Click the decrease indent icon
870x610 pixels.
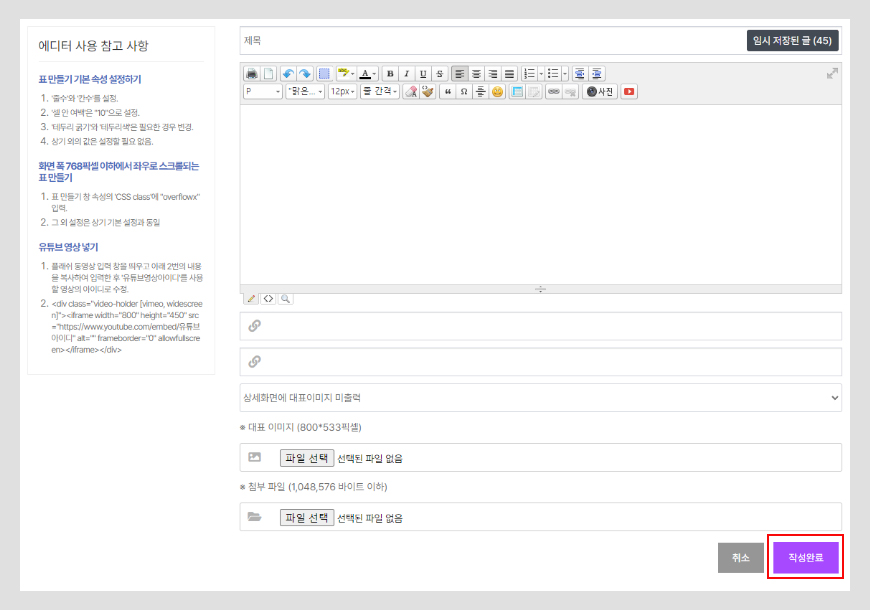coord(580,73)
